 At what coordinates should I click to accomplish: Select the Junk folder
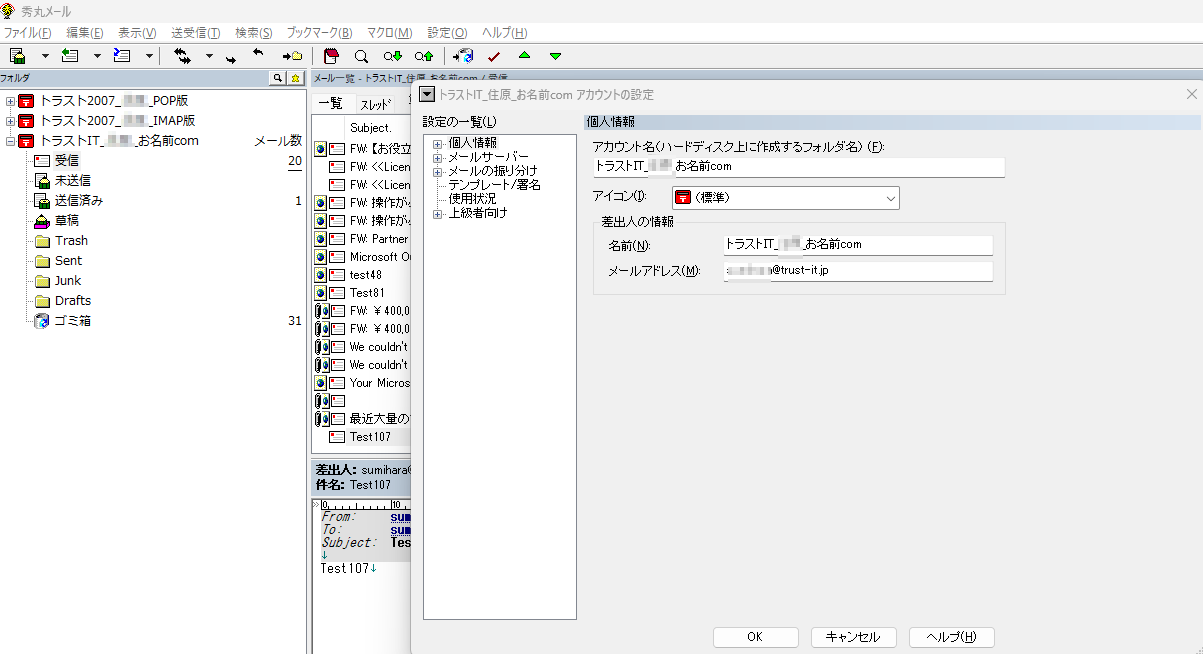[68, 281]
